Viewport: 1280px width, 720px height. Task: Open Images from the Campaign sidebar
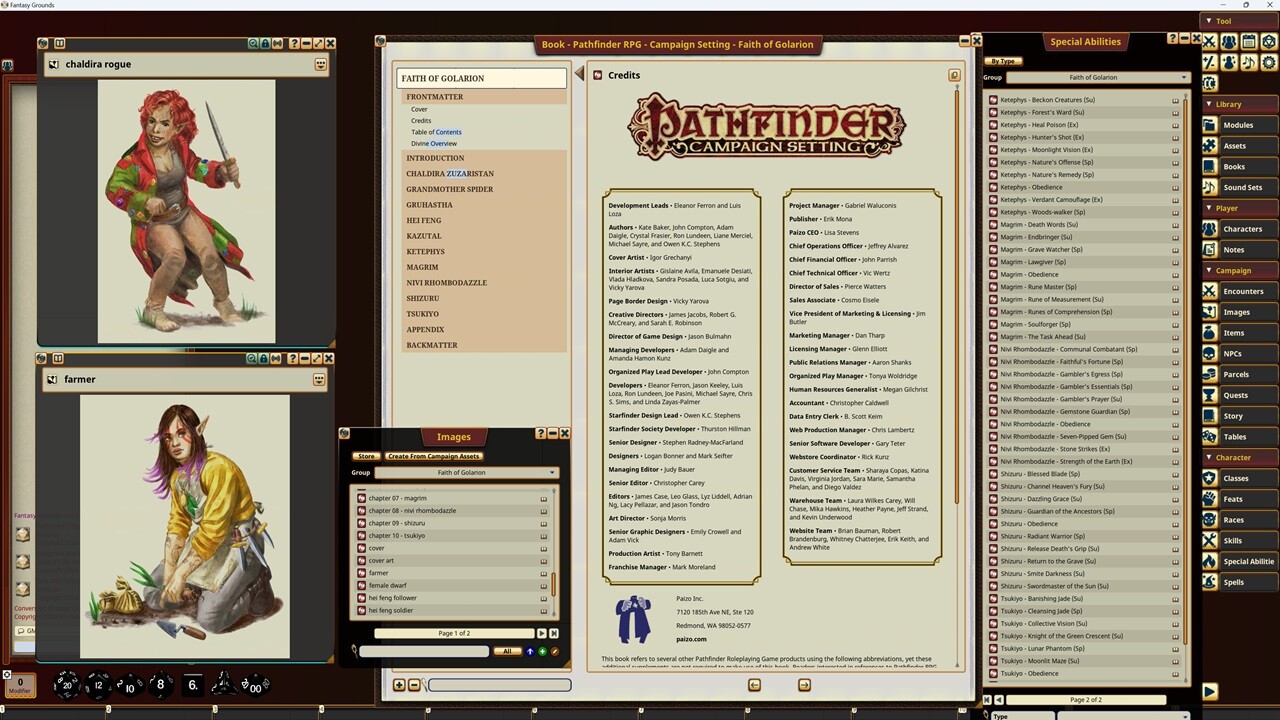pyautogui.click(x=1237, y=311)
